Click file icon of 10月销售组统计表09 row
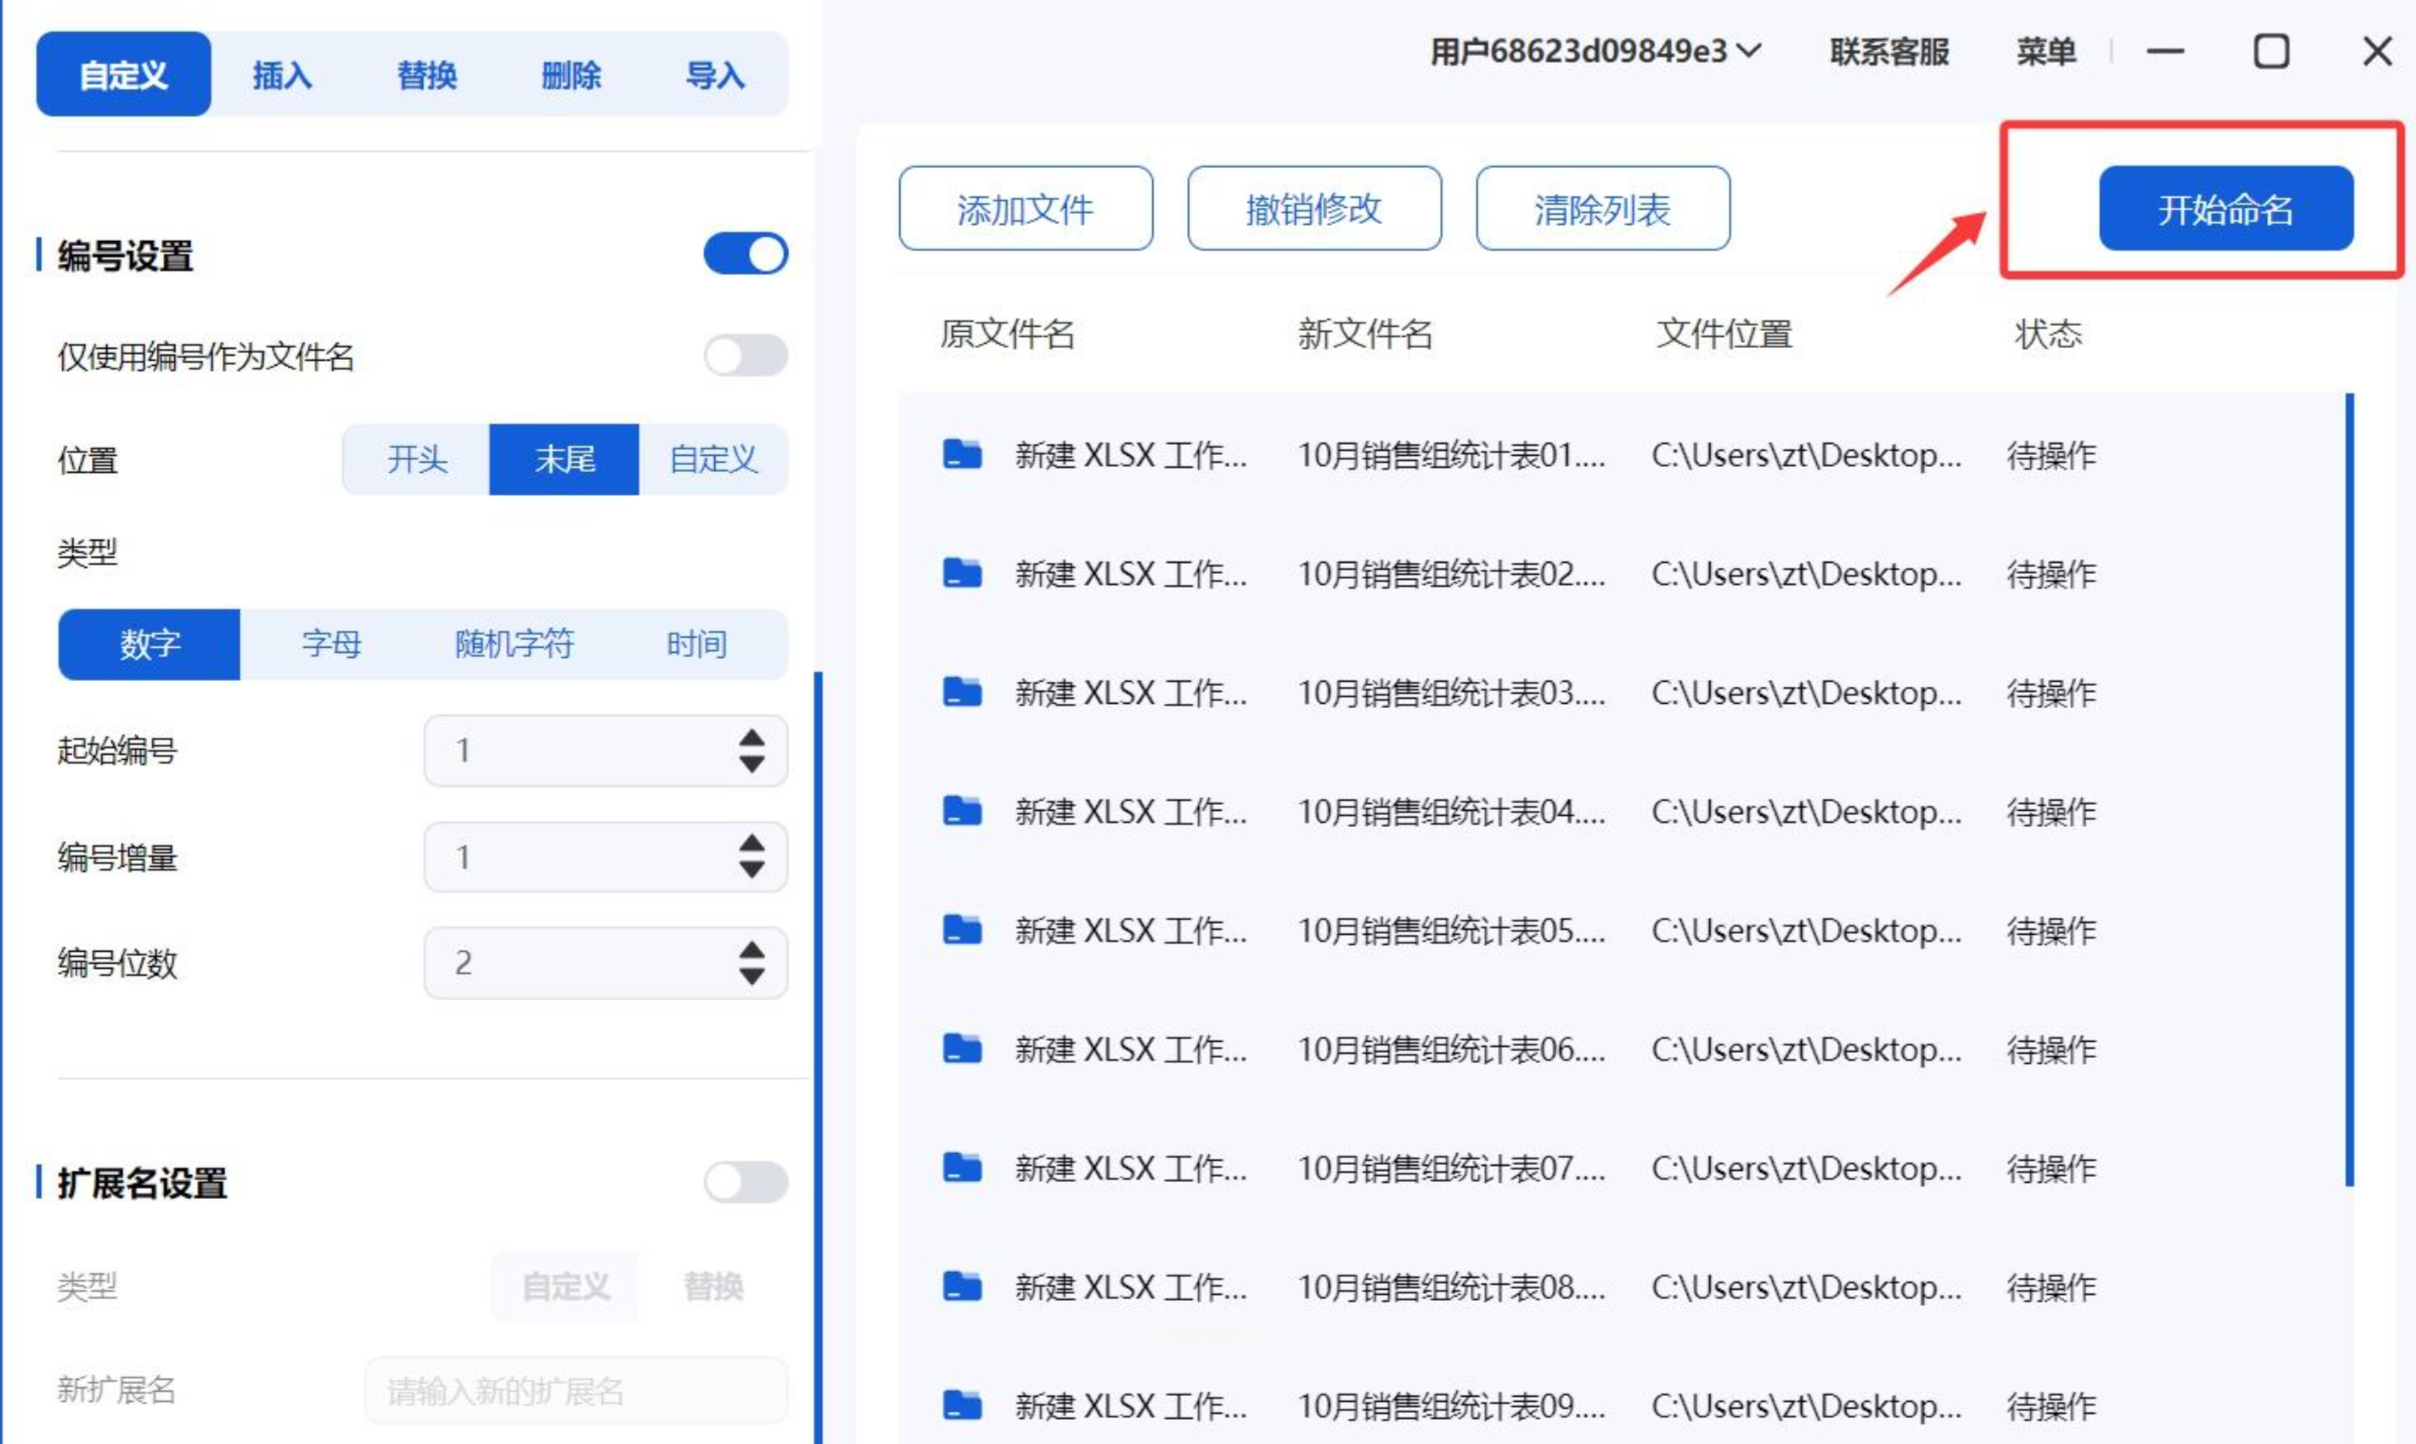2416x1444 pixels. (962, 1405)
